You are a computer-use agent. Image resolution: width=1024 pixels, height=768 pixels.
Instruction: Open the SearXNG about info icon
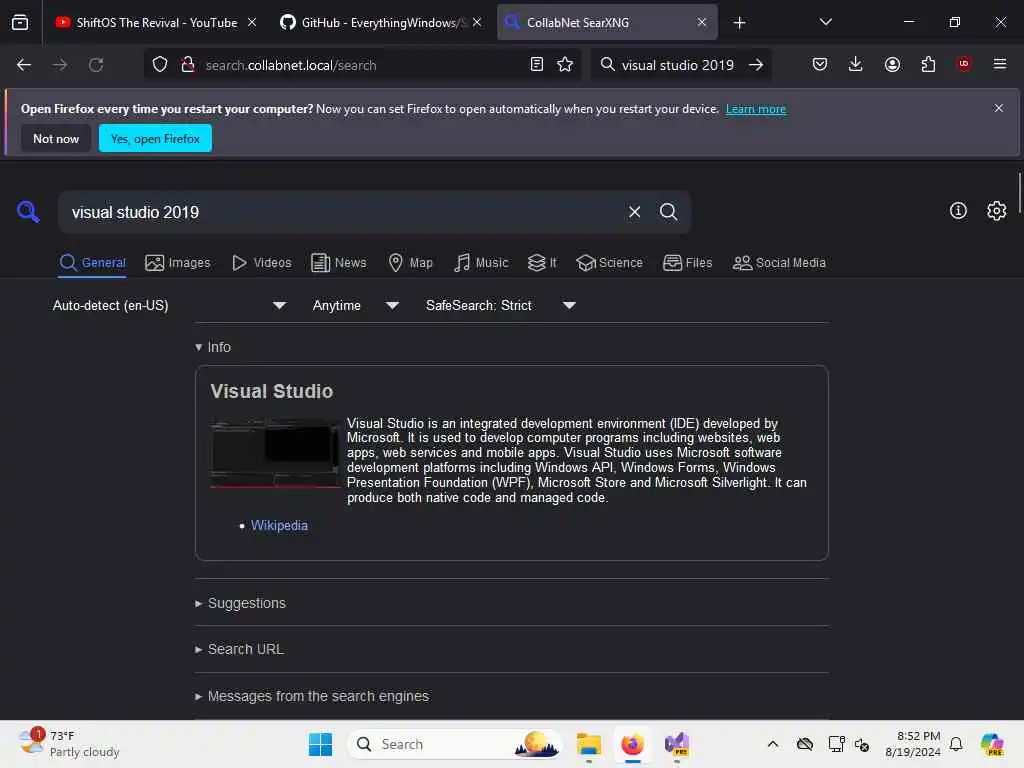tap(958, 210)
